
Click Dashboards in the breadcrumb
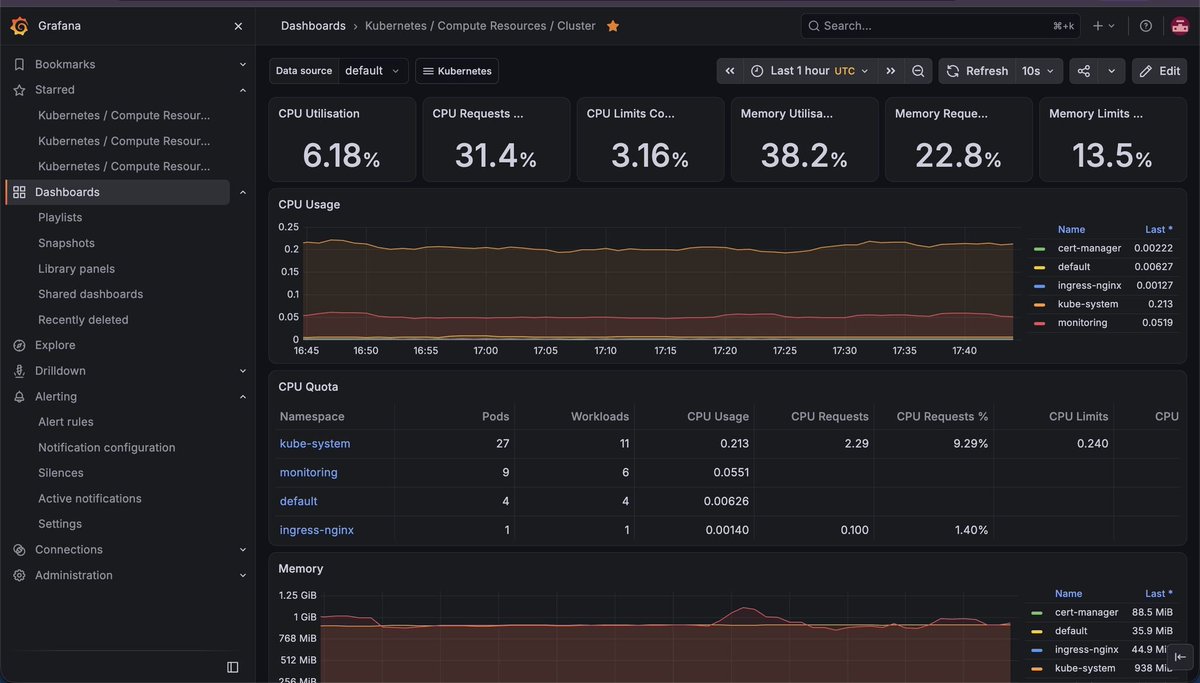point(313,26)
